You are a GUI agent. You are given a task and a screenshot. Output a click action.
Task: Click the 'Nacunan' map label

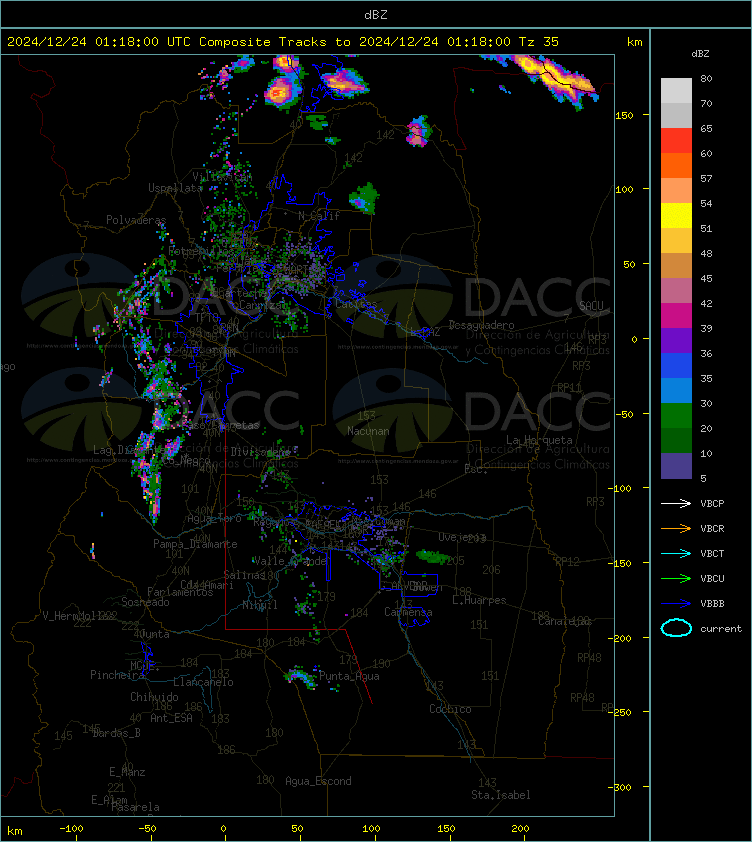click(368, 431)
